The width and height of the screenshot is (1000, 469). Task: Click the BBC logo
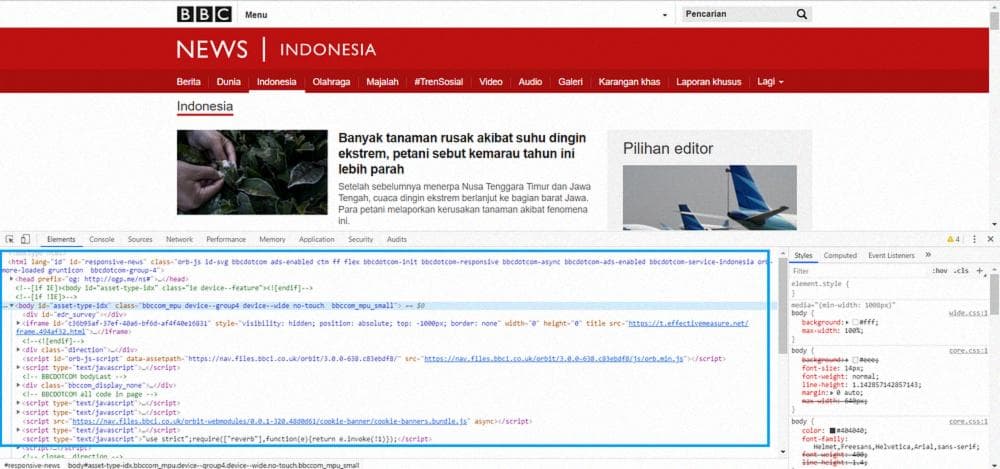click(x=204, y=14)
